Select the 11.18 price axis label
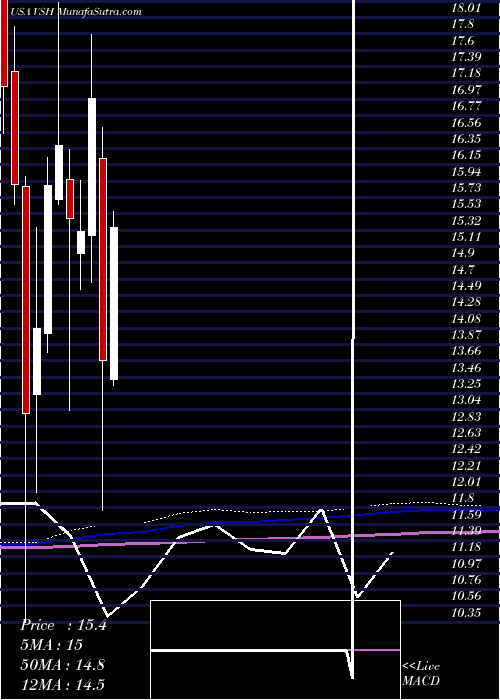500x700 pixels. [466, 547]
